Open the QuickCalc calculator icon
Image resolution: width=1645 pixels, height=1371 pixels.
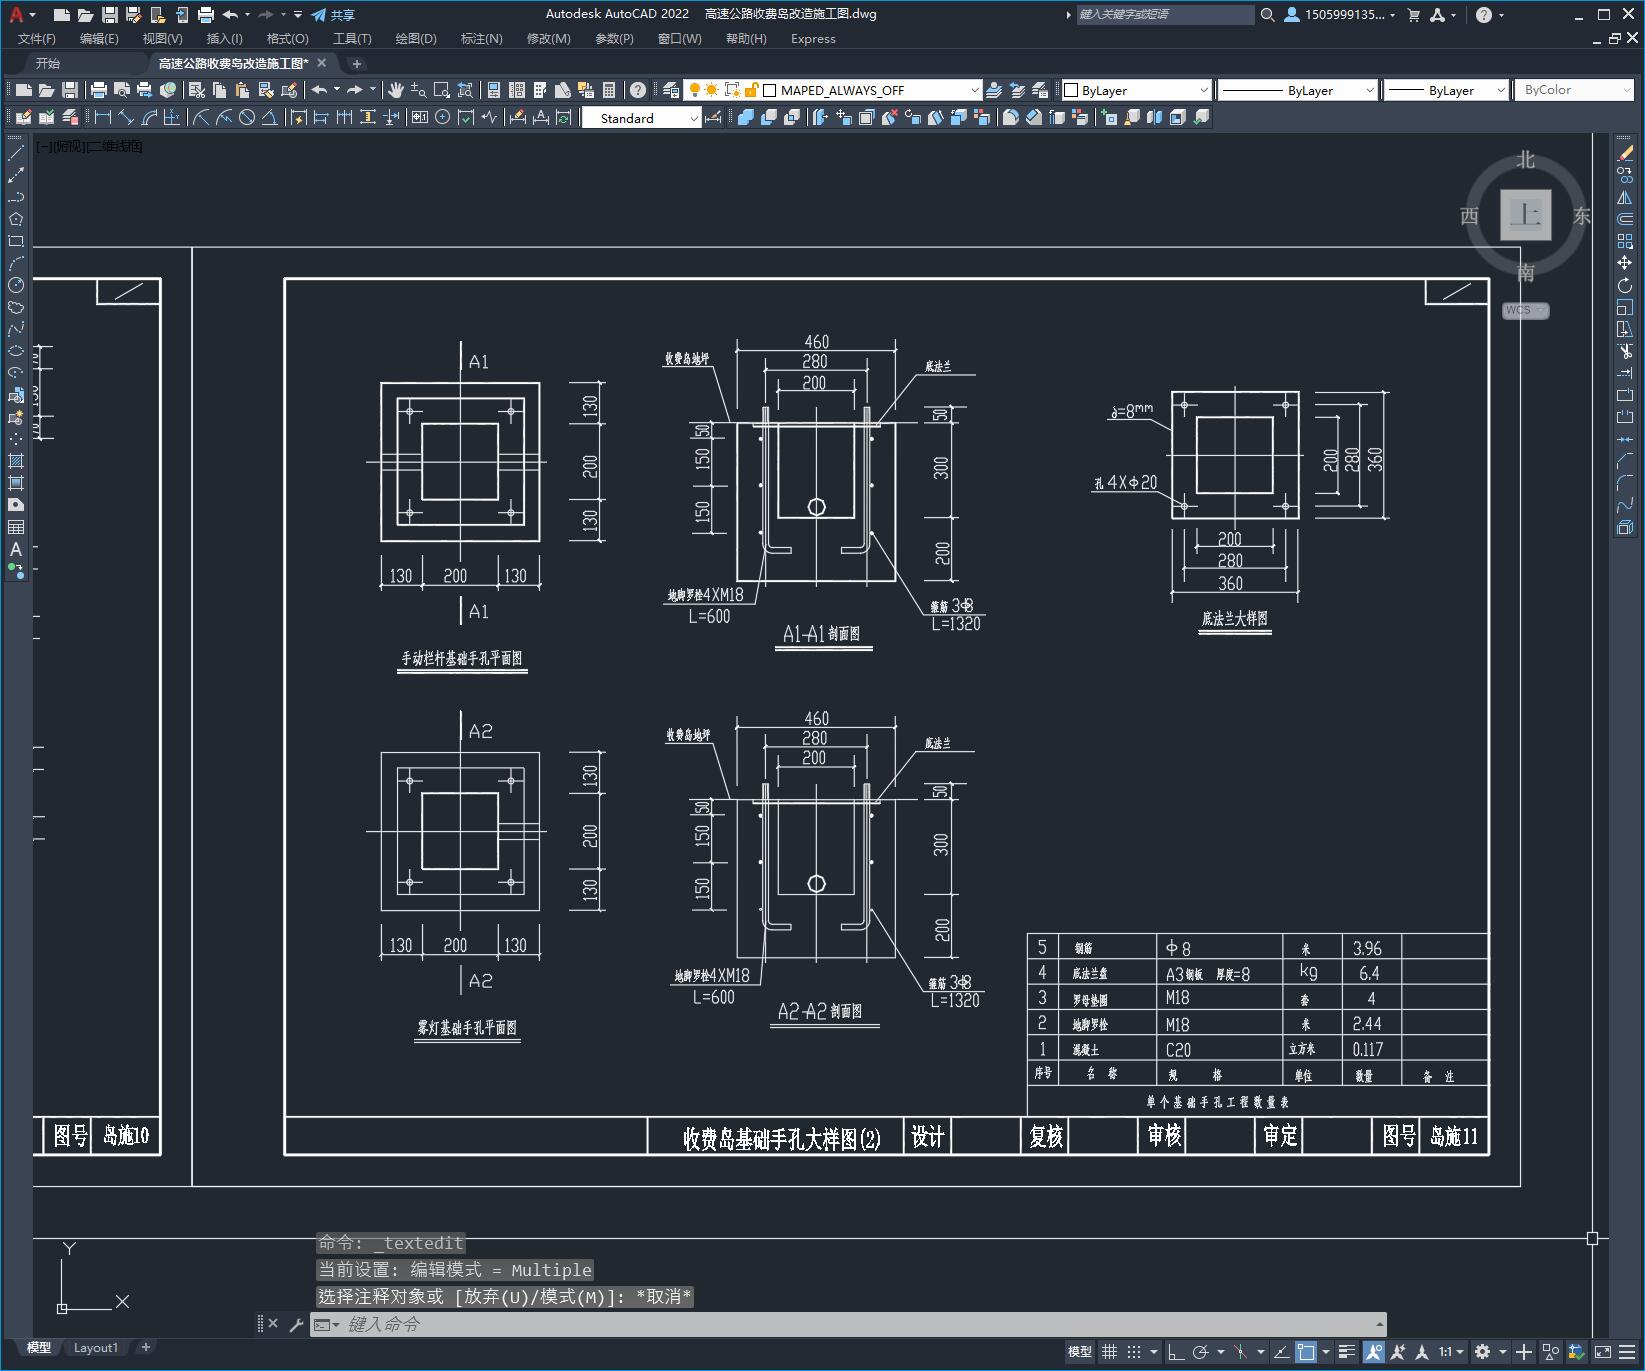click(x=609, y=90)
